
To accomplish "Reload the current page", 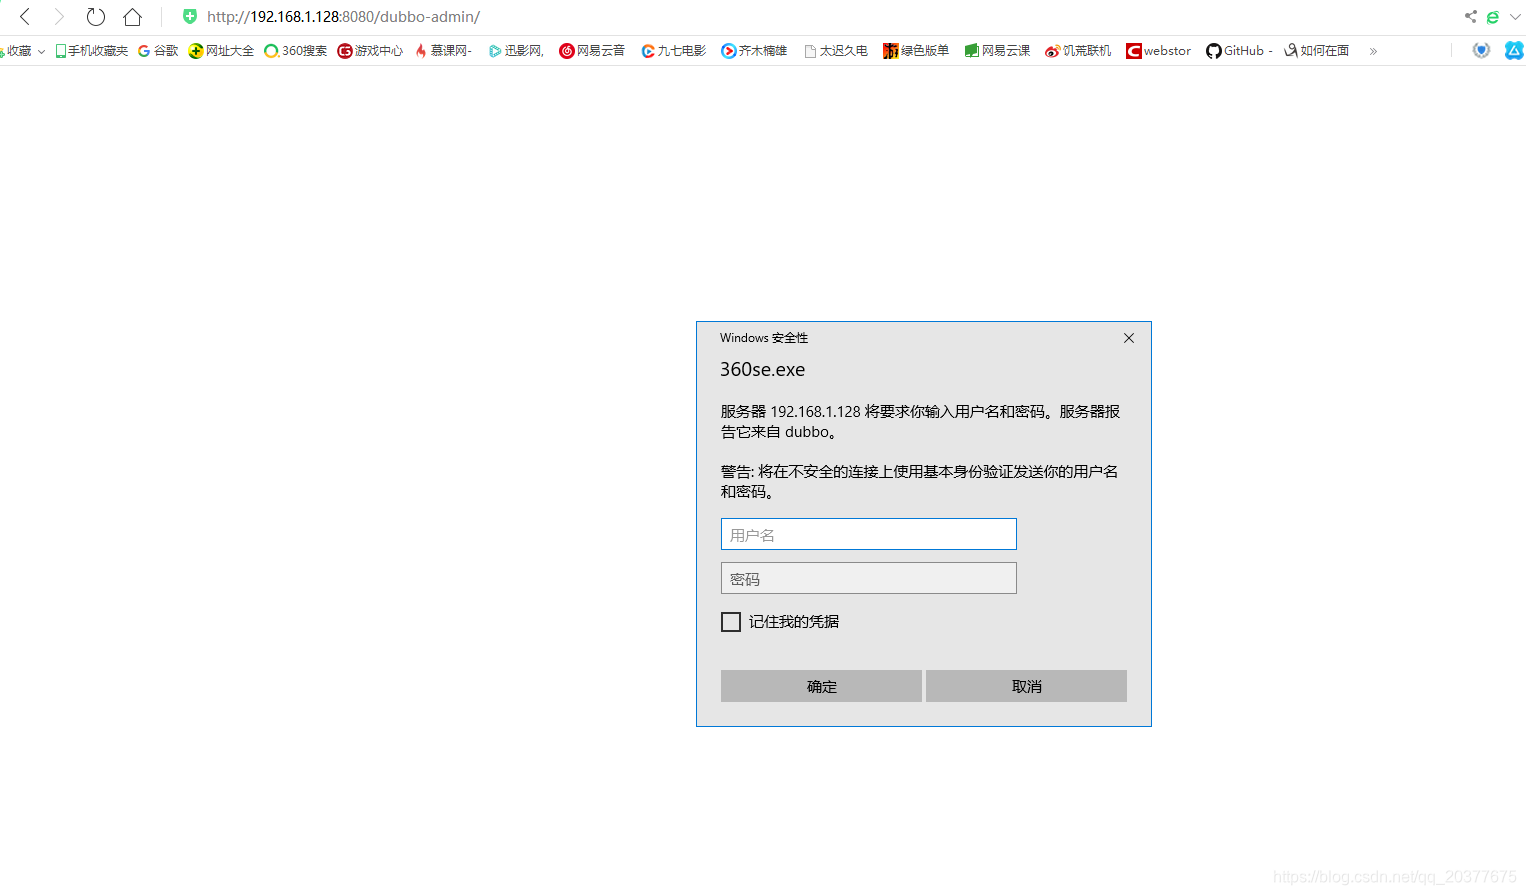I will click(x=95, y=17).
